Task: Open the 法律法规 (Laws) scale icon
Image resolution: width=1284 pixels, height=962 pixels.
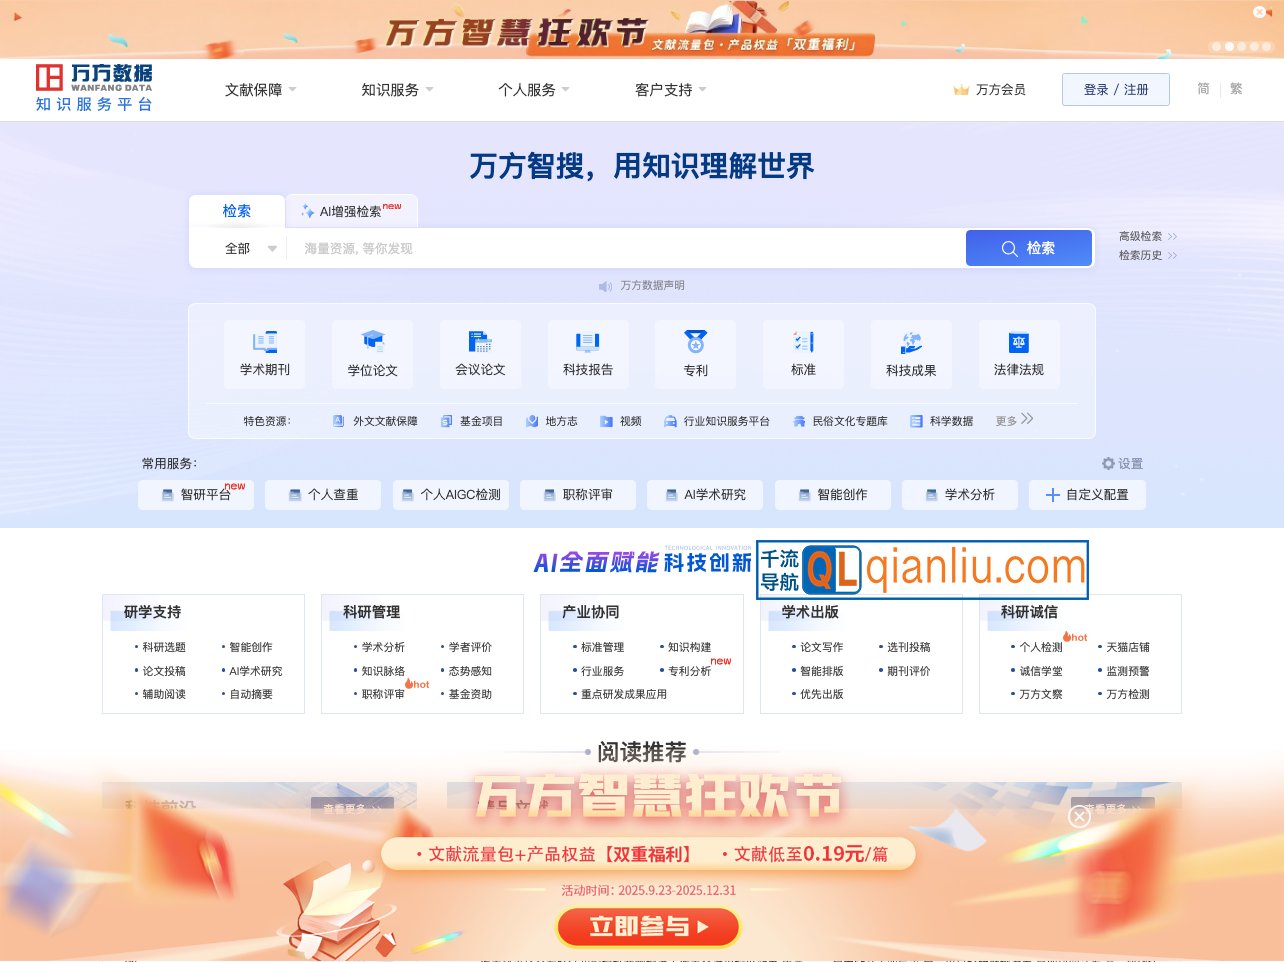Action: point(1019,347)
